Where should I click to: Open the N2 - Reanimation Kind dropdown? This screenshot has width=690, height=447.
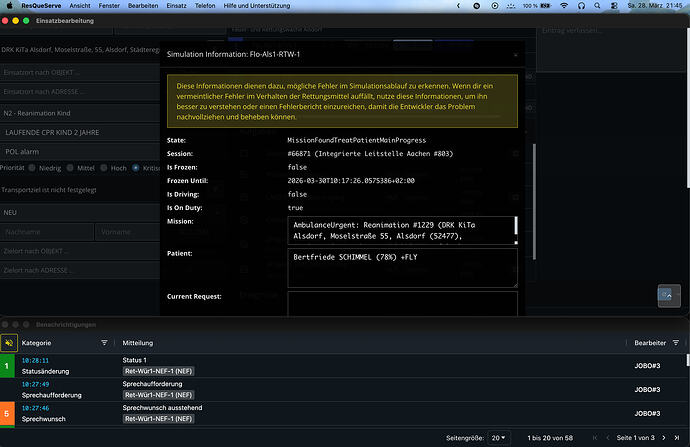(x=80, y=113)
